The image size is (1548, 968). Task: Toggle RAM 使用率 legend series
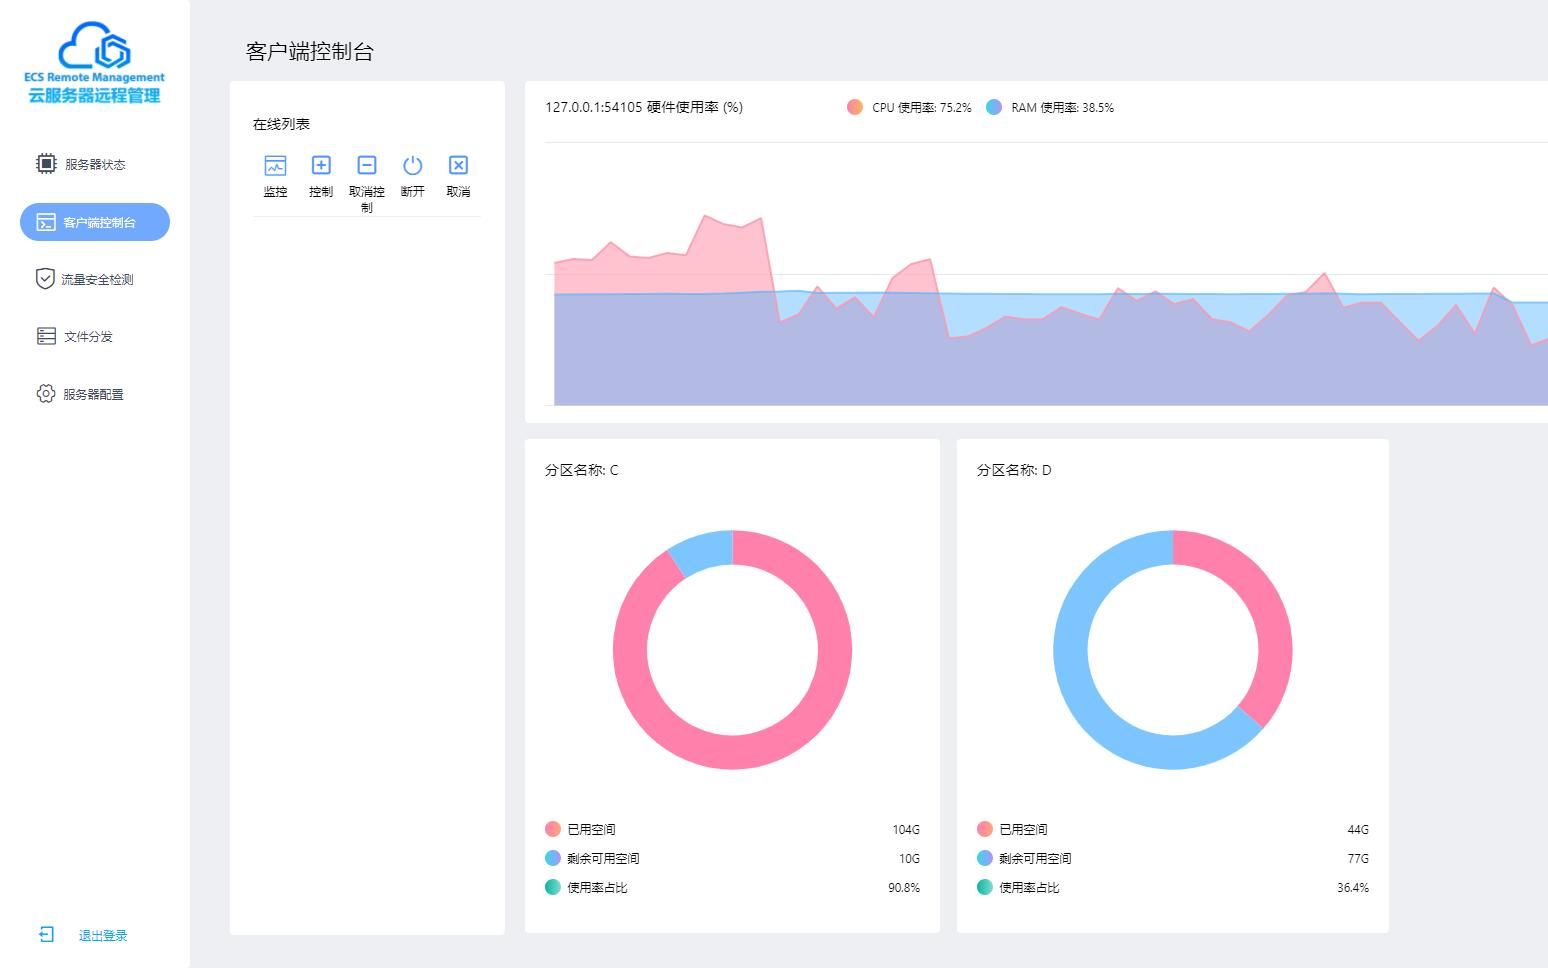click(x=1049, y=107)
